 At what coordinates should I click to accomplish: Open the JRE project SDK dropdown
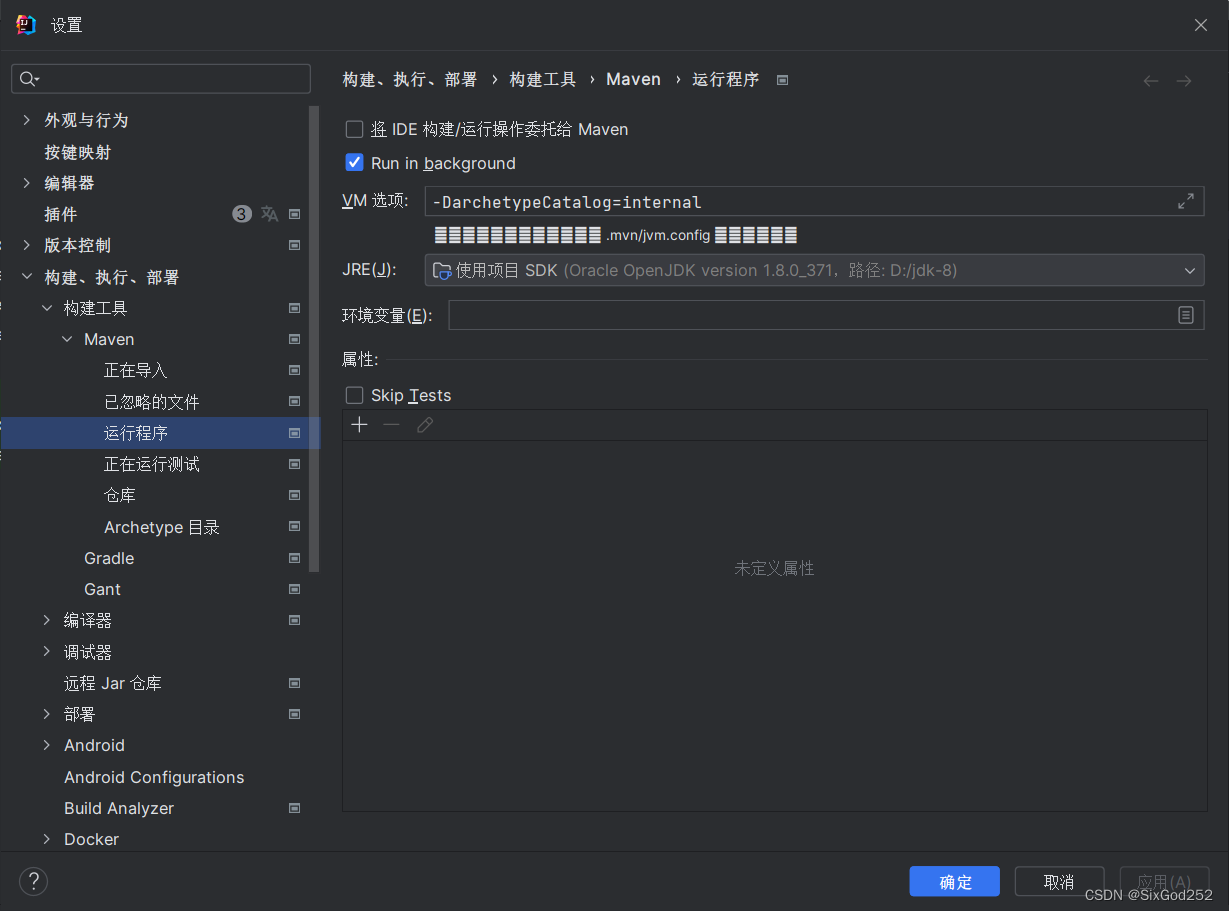(x=814, y=270)
